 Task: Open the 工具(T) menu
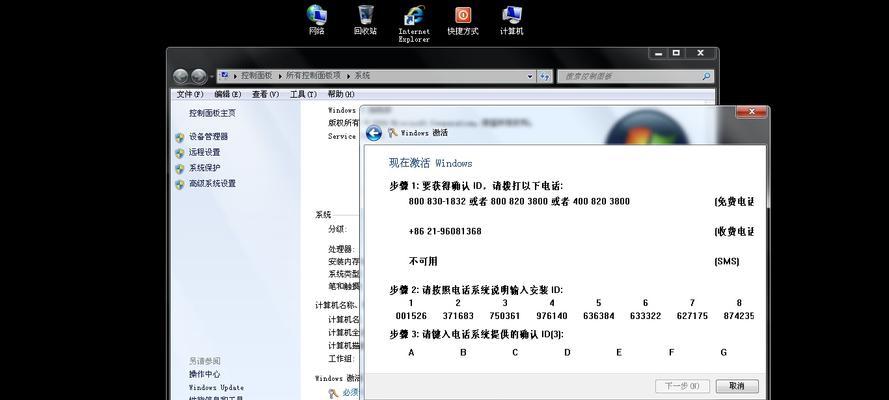click(x=303, y=94)
